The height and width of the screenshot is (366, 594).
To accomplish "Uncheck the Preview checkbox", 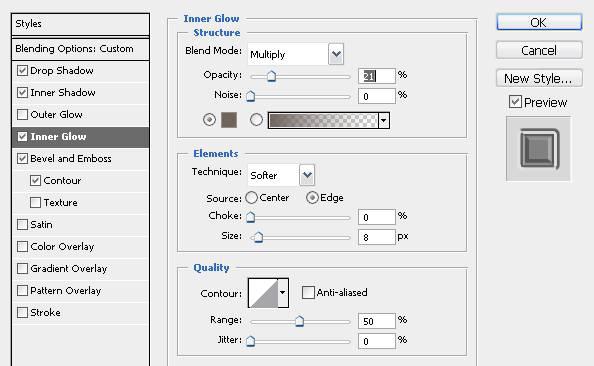I will (x=515, y=102).
